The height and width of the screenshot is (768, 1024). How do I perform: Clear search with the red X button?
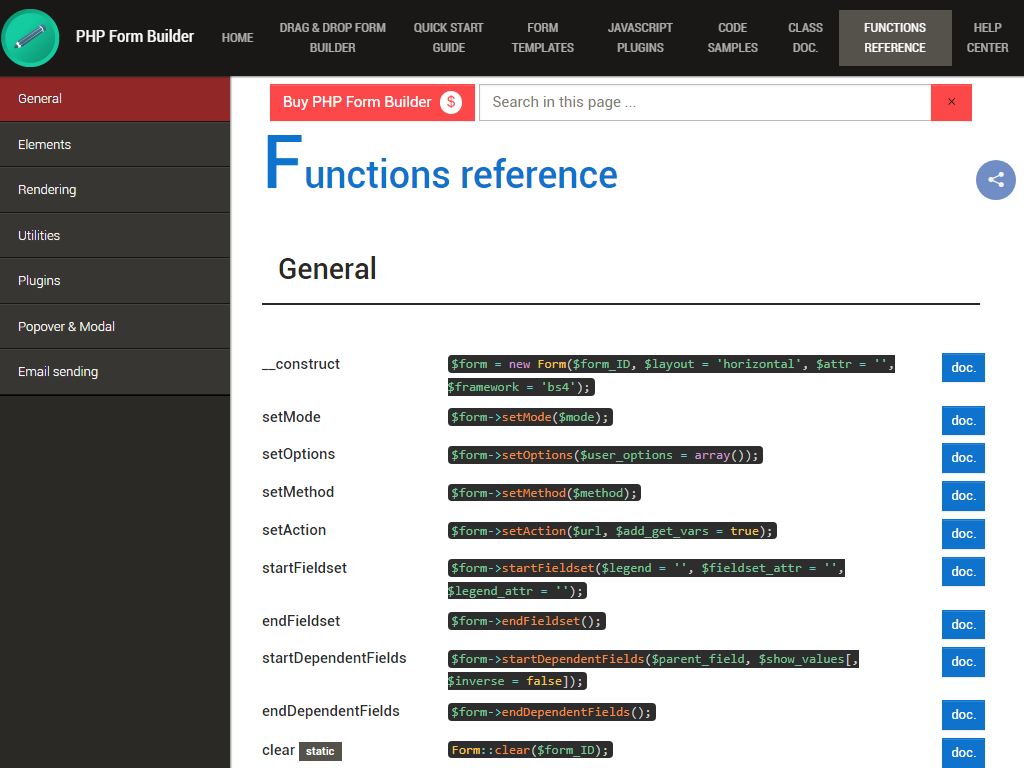click(951, 102)
